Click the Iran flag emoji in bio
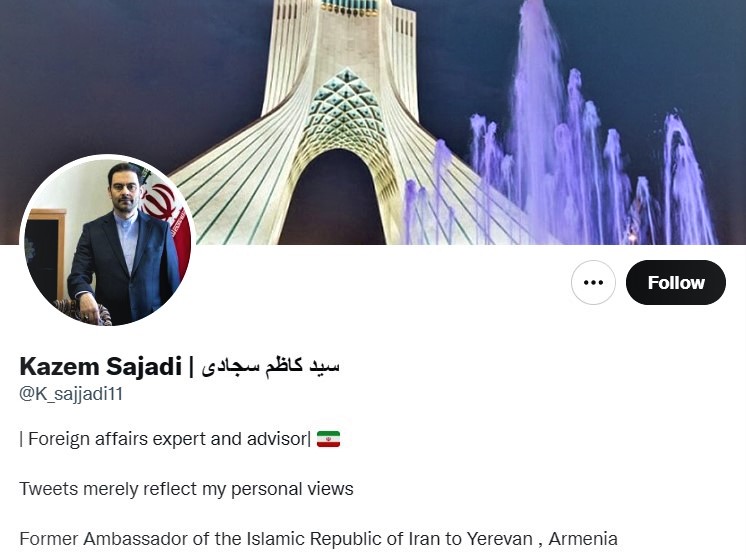The width and height of the screenshot is (746, 558). click(328, 439)
